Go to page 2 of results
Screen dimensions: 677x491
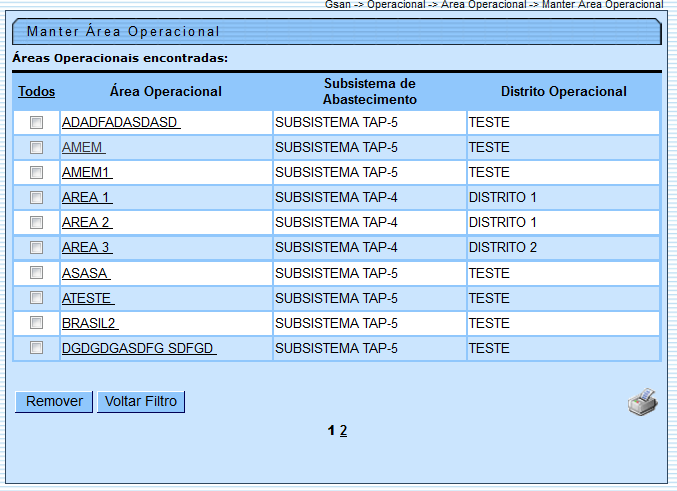pos(344,431)
